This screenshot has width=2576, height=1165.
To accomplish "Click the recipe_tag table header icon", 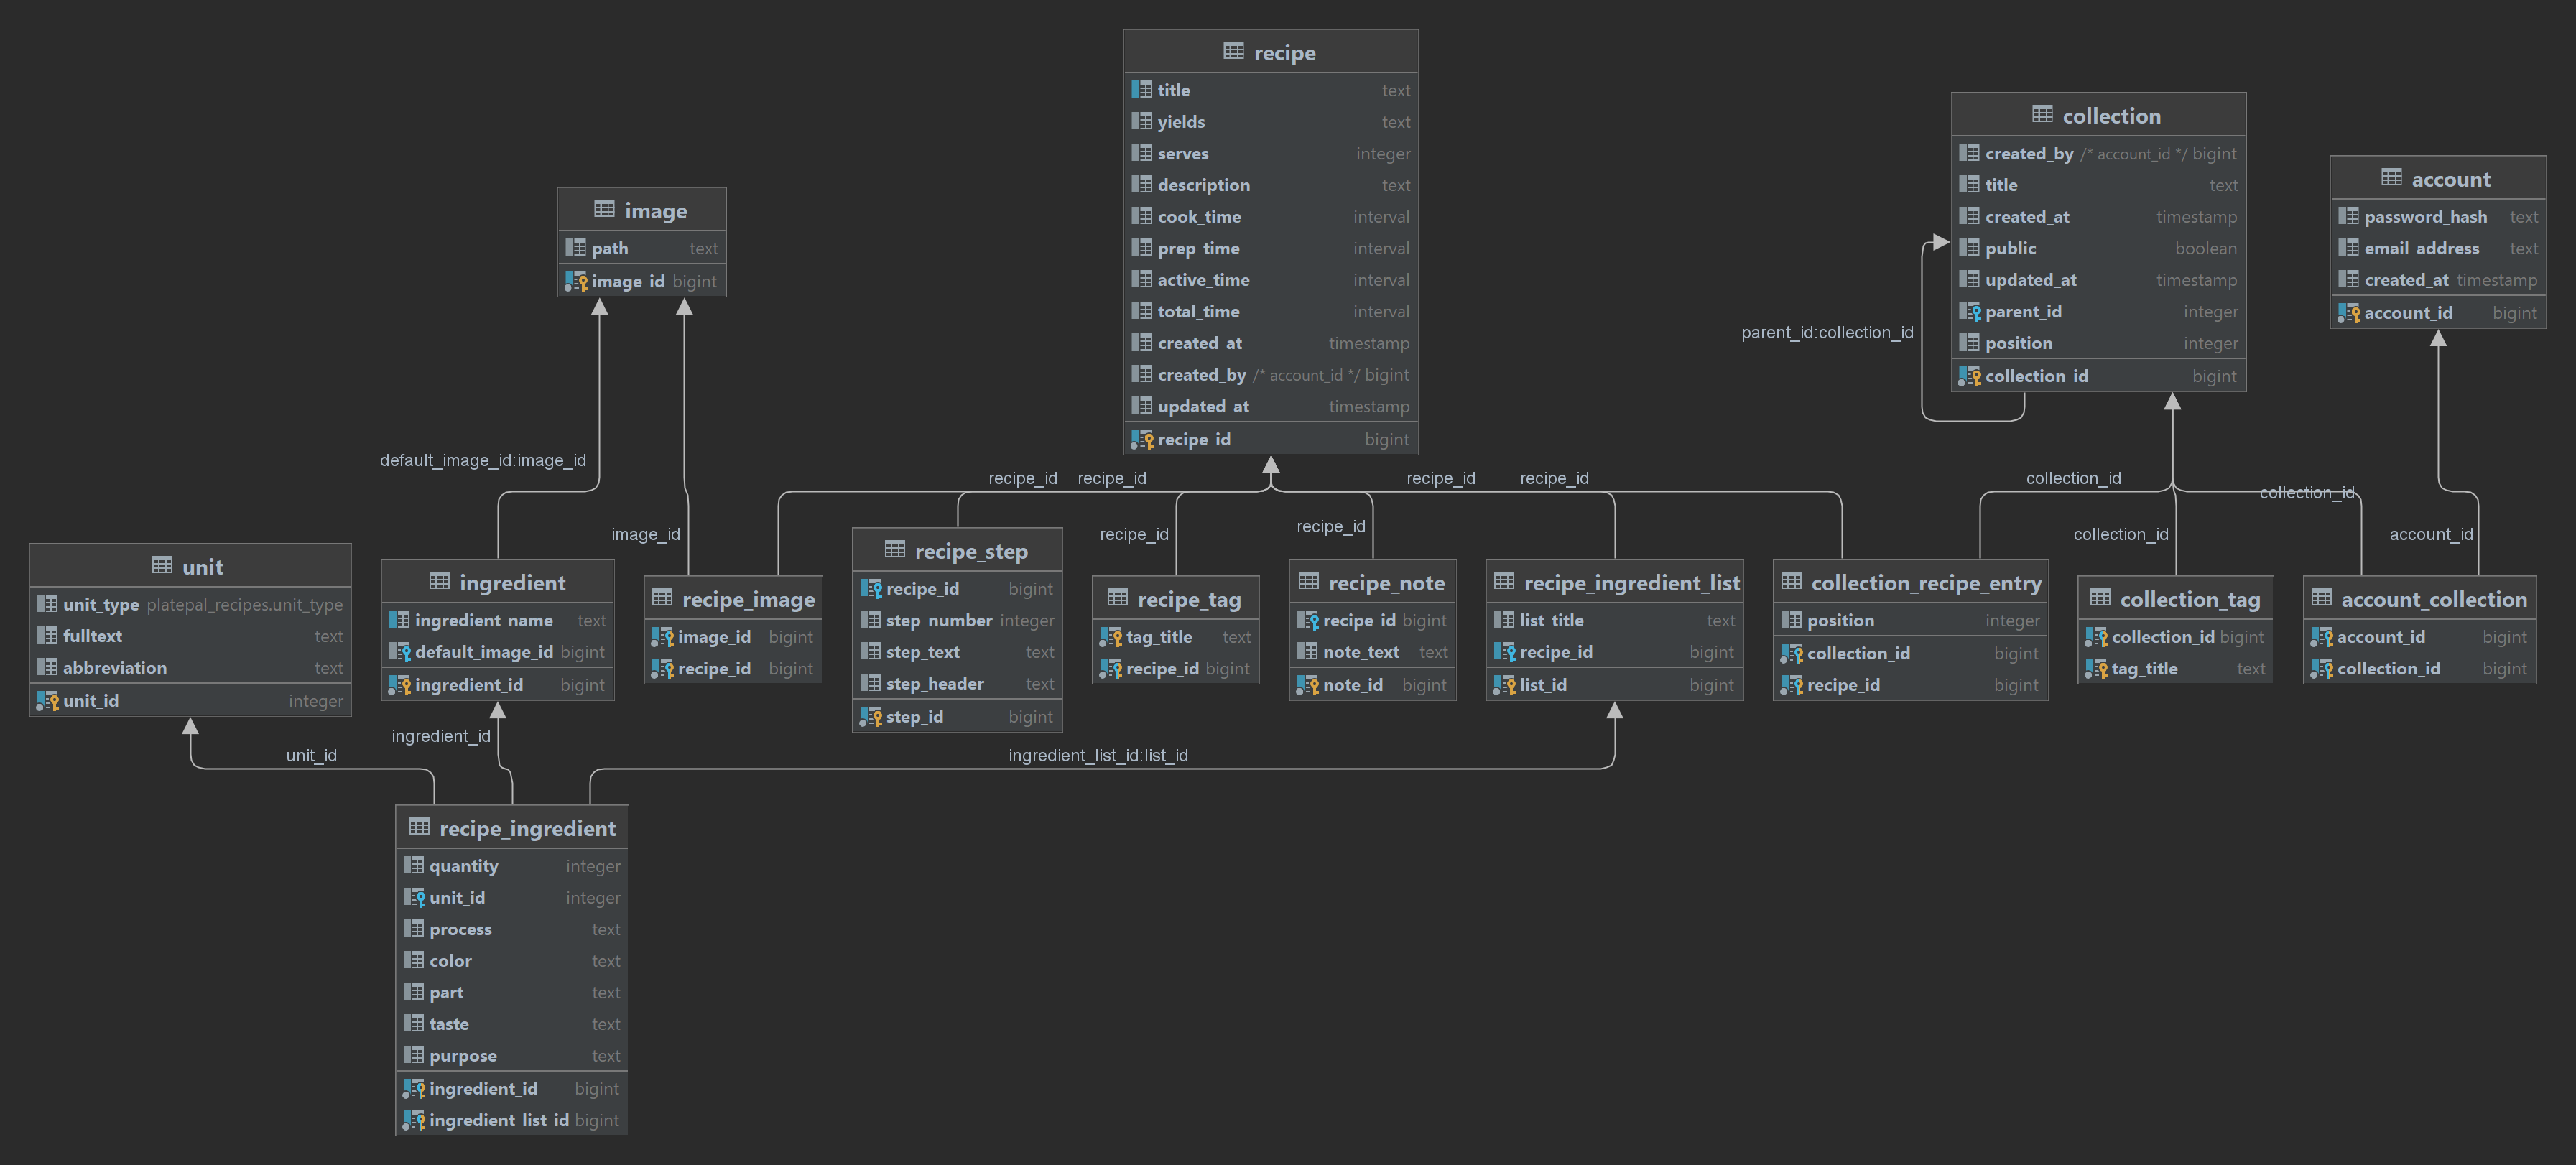I will [1118, 598].
